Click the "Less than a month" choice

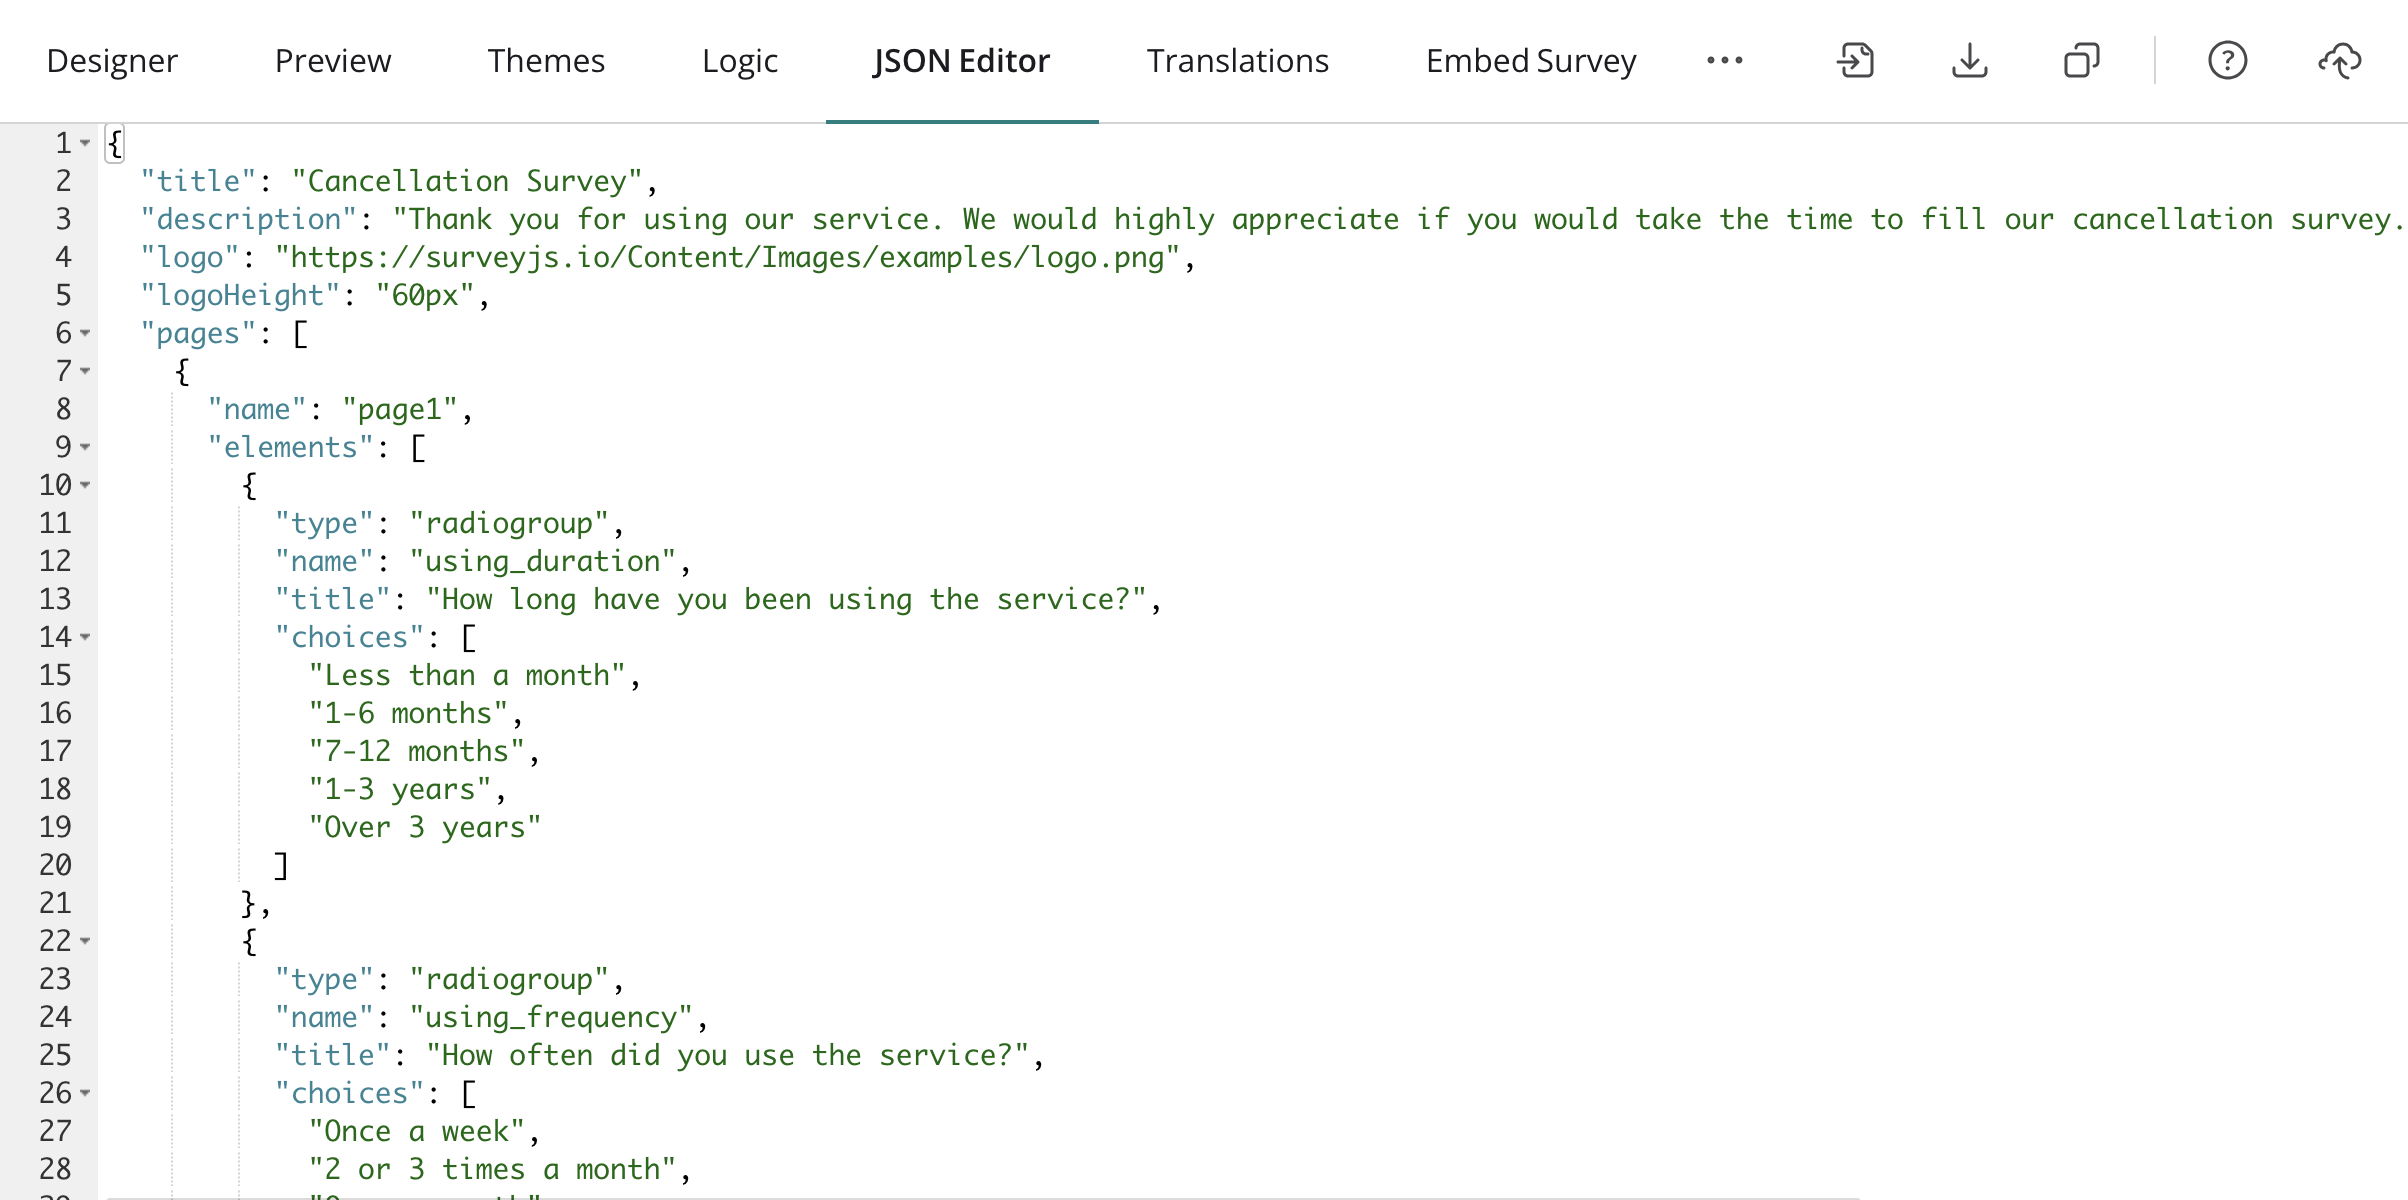(467, 675)
